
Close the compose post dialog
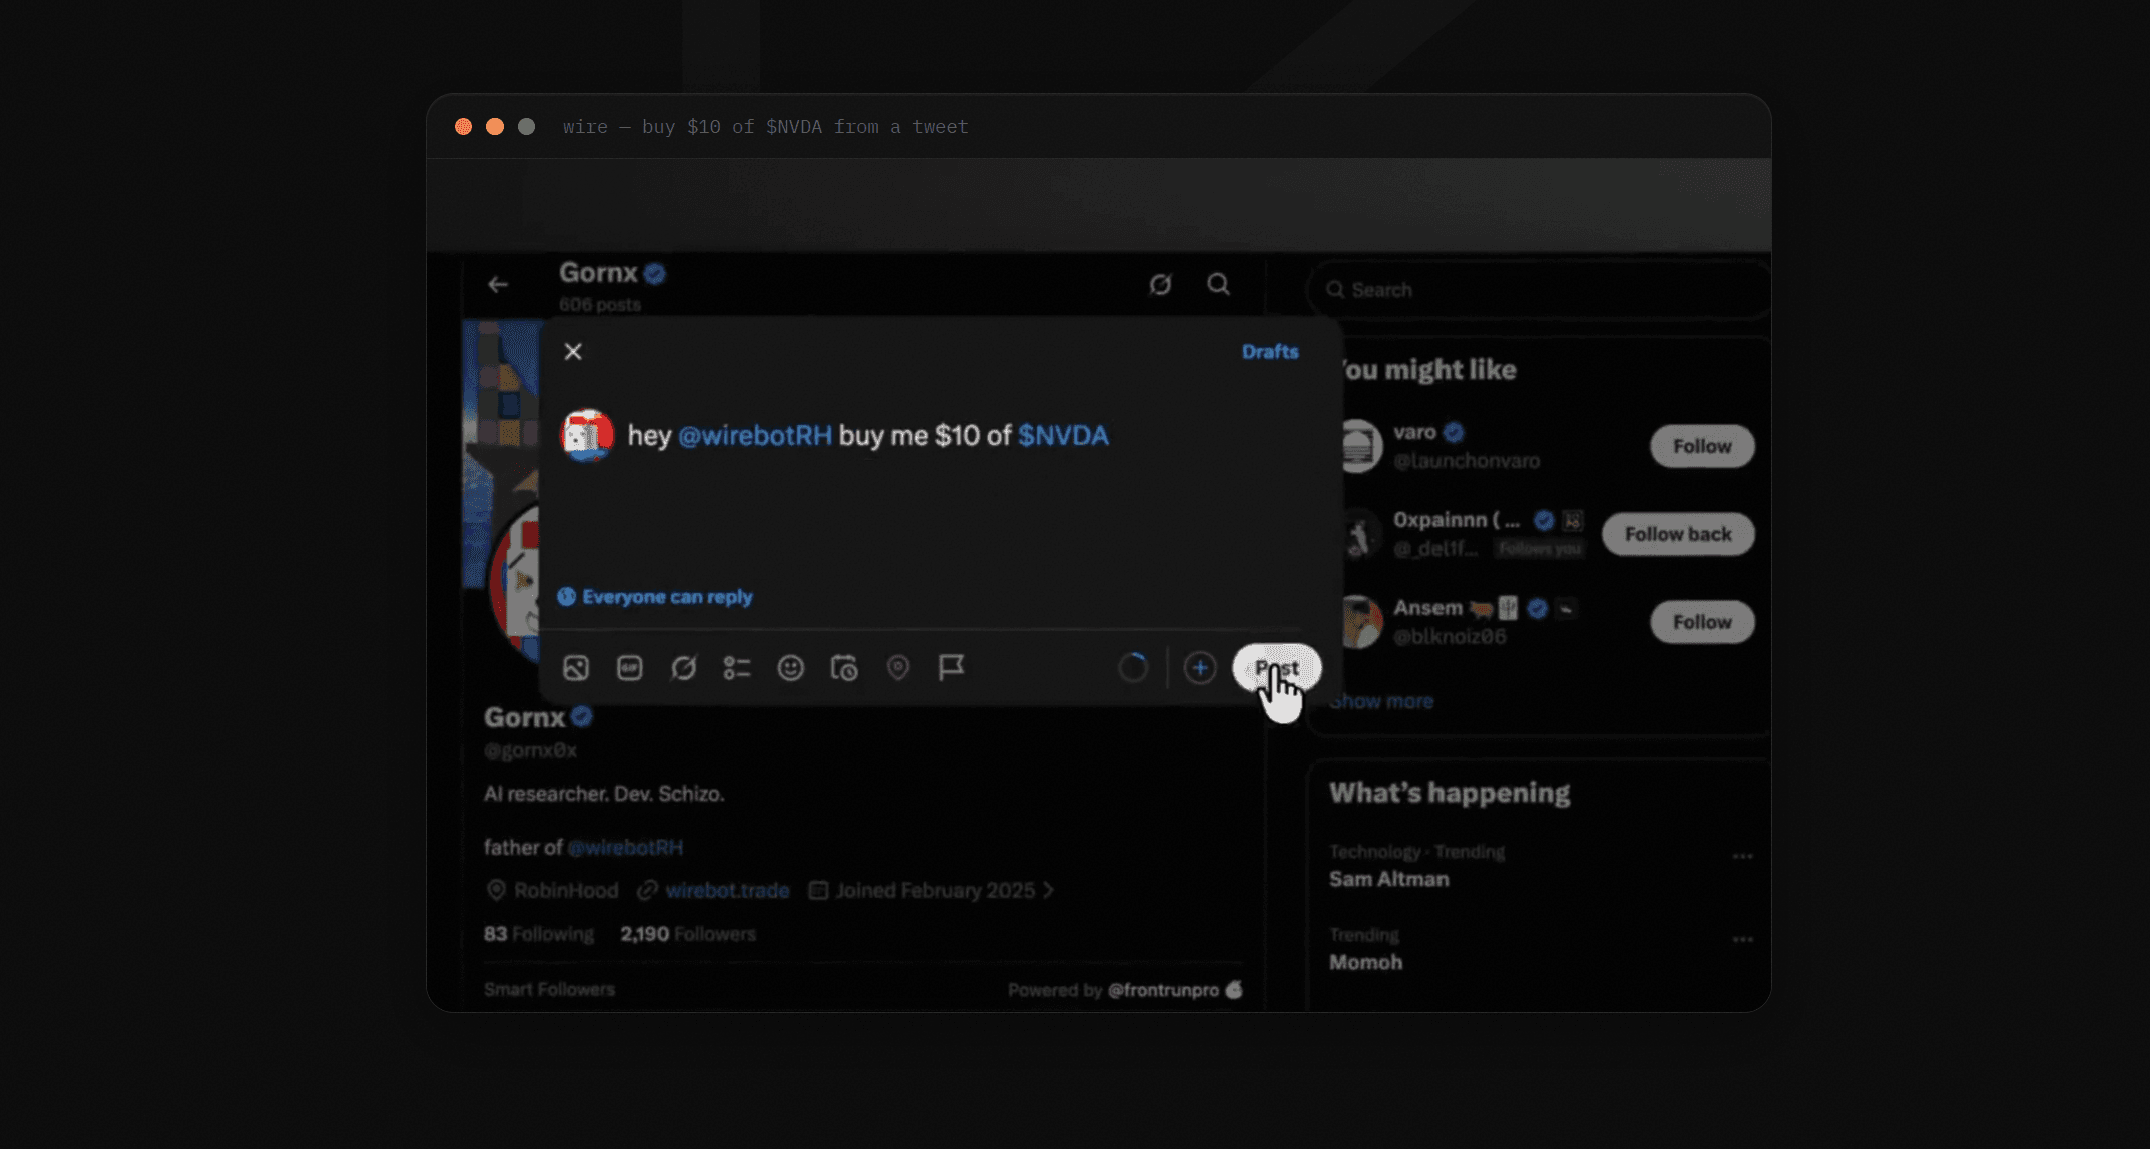573,352
